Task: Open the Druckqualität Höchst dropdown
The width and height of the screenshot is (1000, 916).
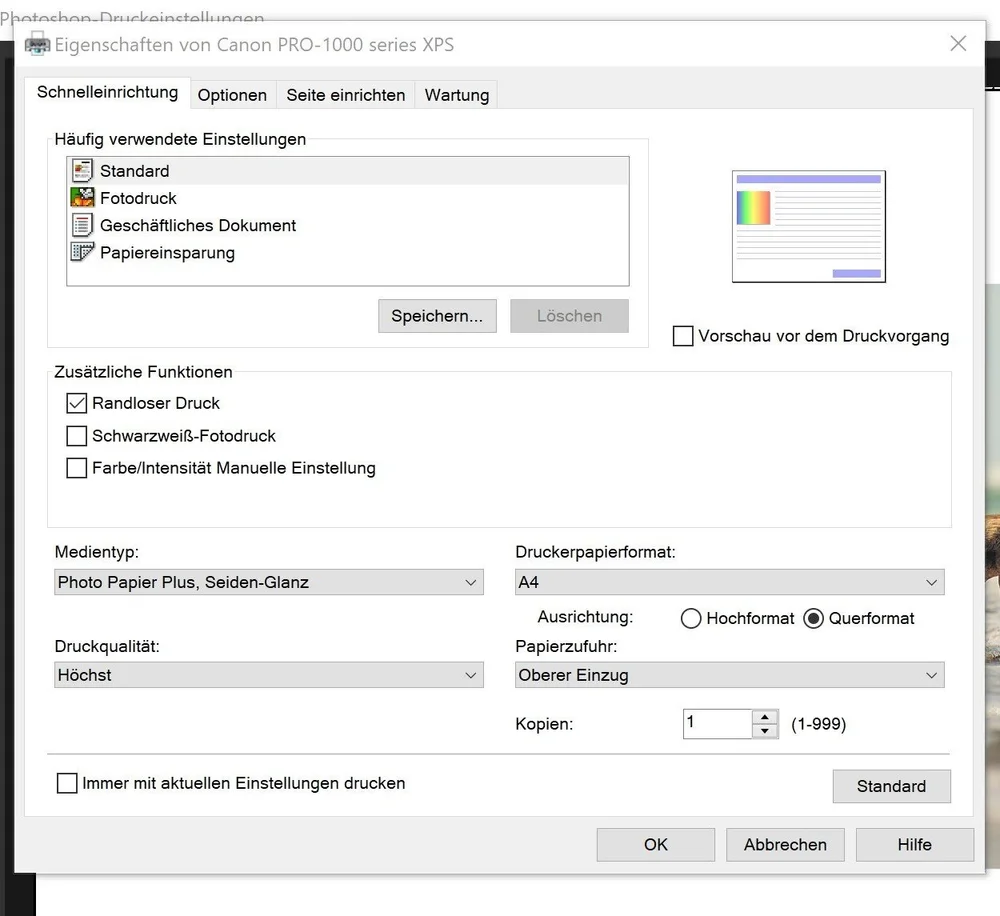Action: point(268,675)
